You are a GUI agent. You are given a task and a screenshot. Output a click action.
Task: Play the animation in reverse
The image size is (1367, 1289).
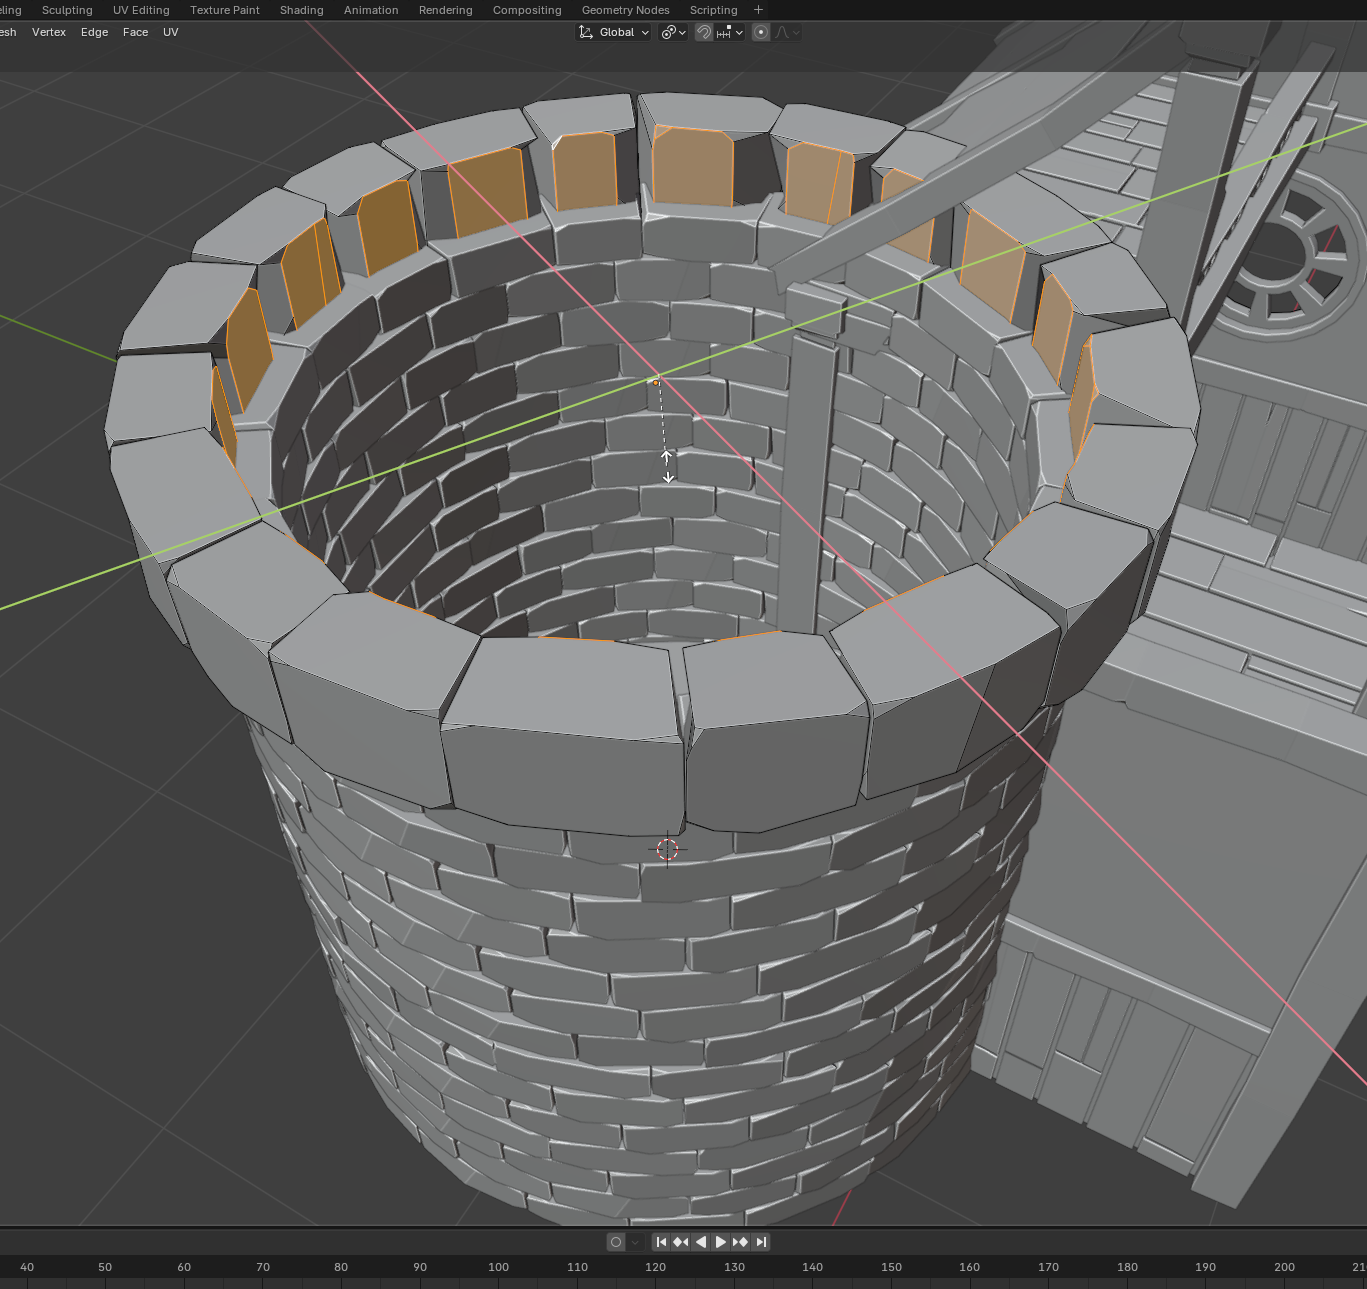tap(701, 1242)
